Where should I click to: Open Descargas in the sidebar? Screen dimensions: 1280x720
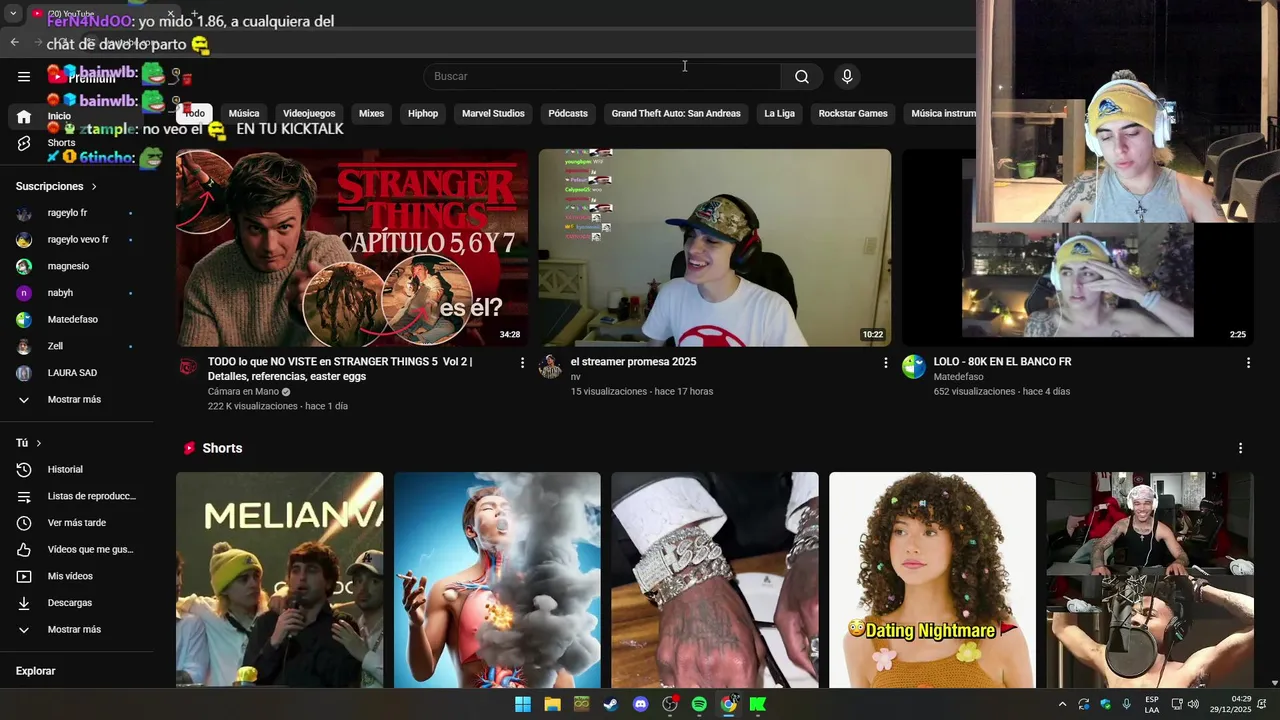77,603
